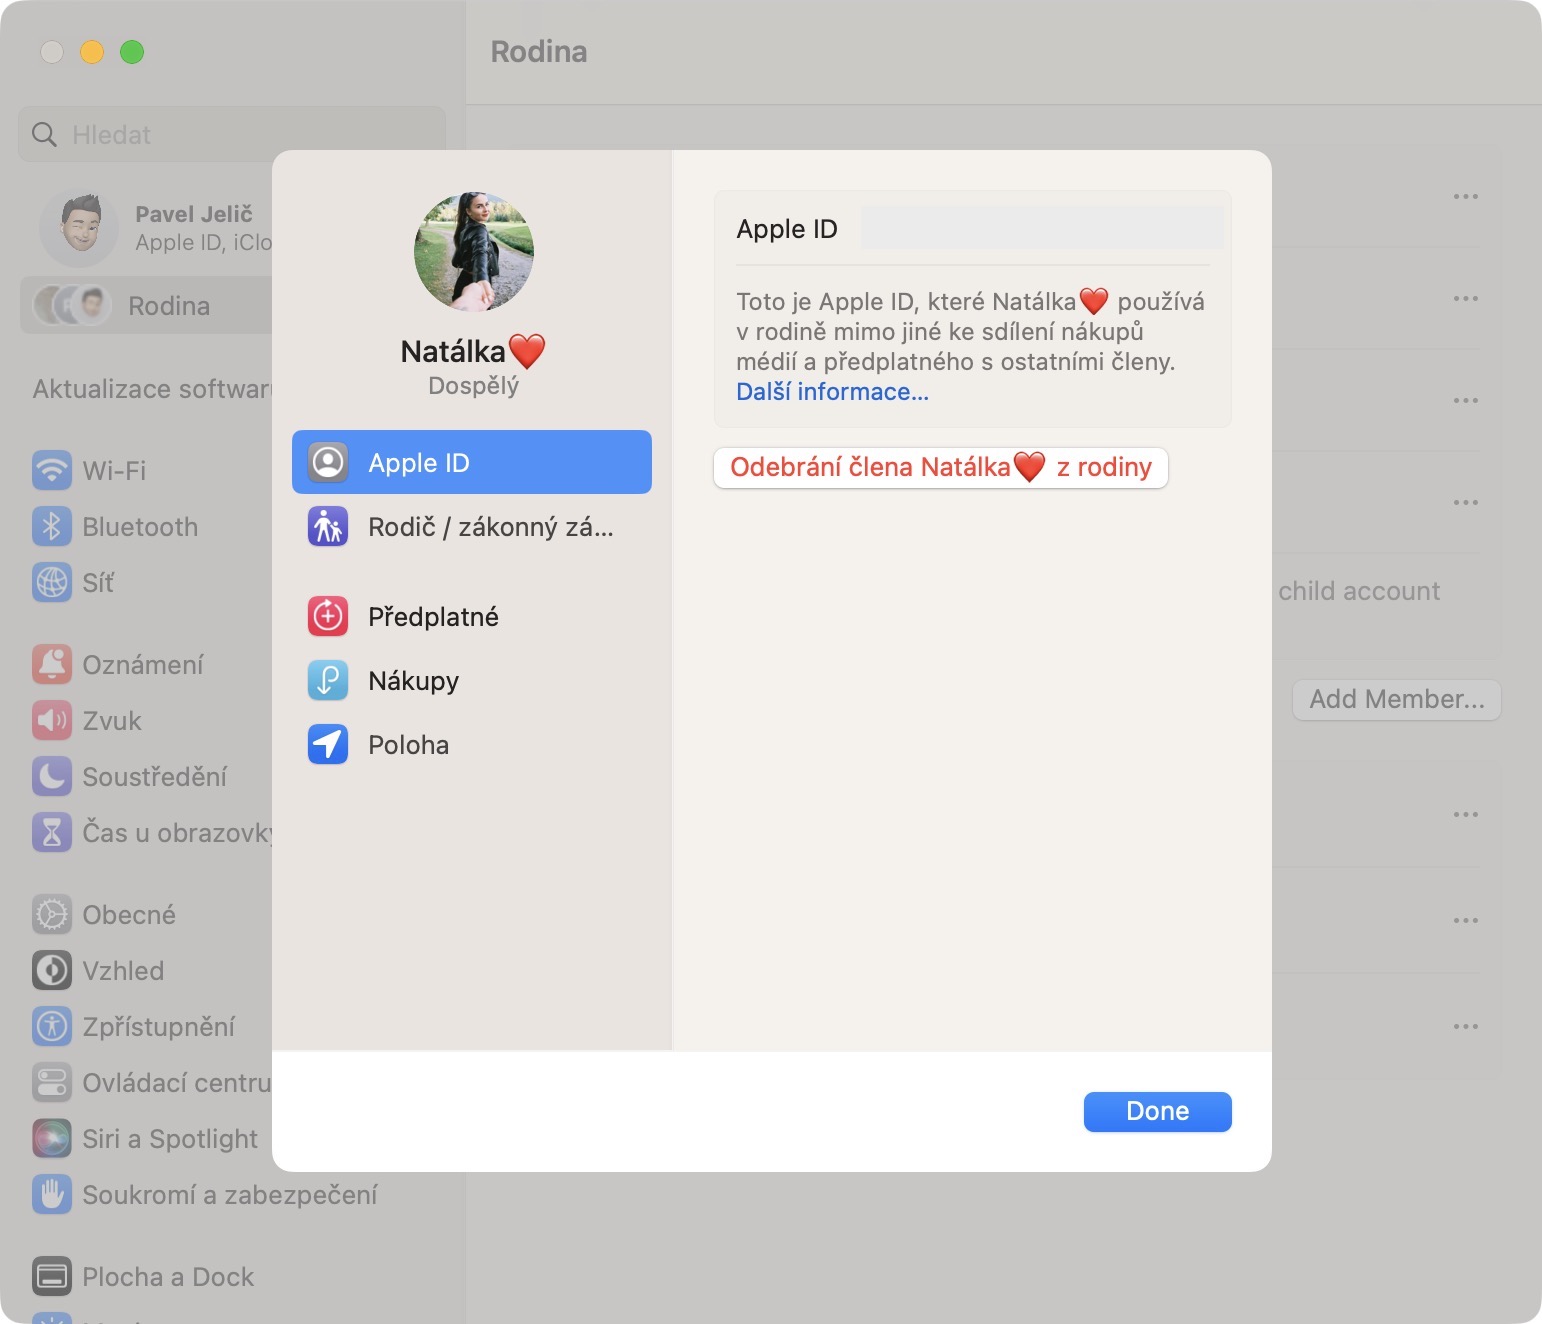Open Wi-Fi settings icon
Image resolution: width=1542 pixels, height=1324 pixels.
[52, 470]
